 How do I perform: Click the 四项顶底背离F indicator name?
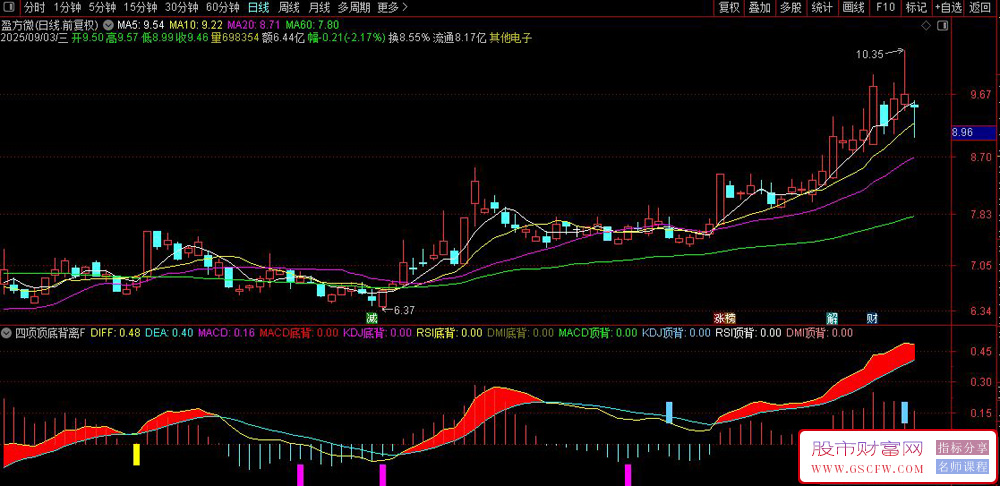(x=50, y=332)
